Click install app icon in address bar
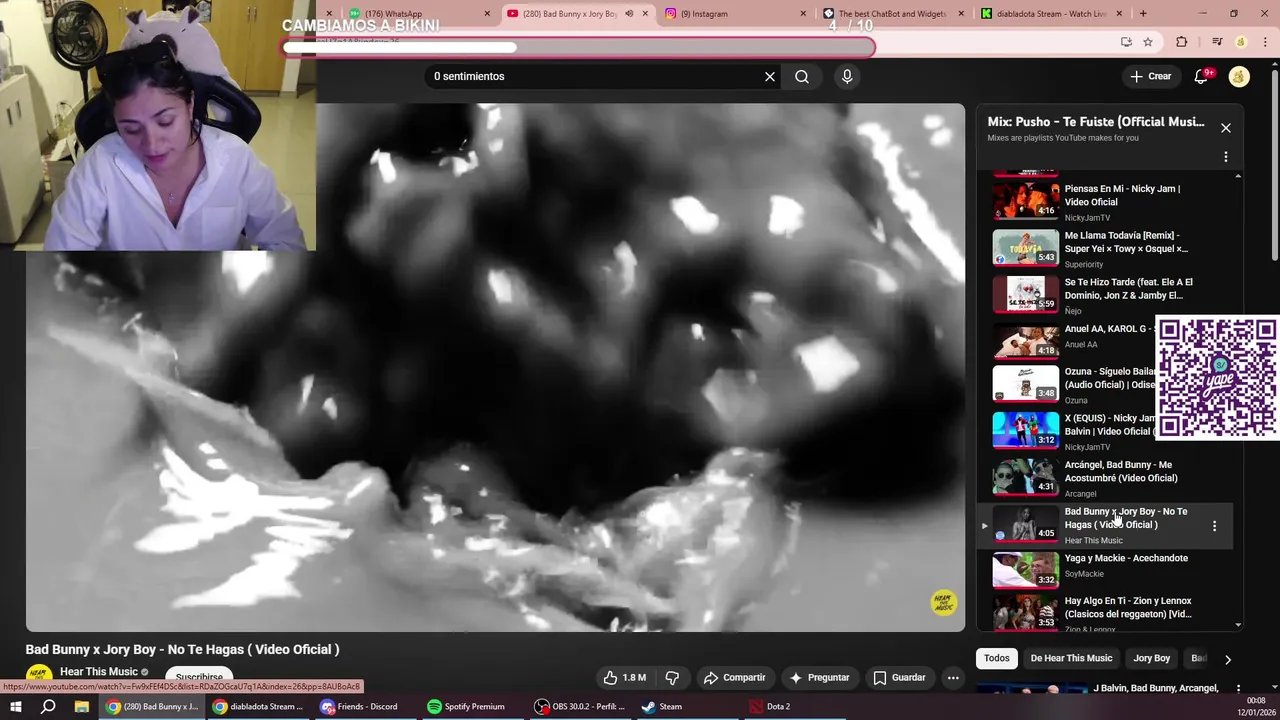This screenshot has height=720, width=1280. (1126, 42)
